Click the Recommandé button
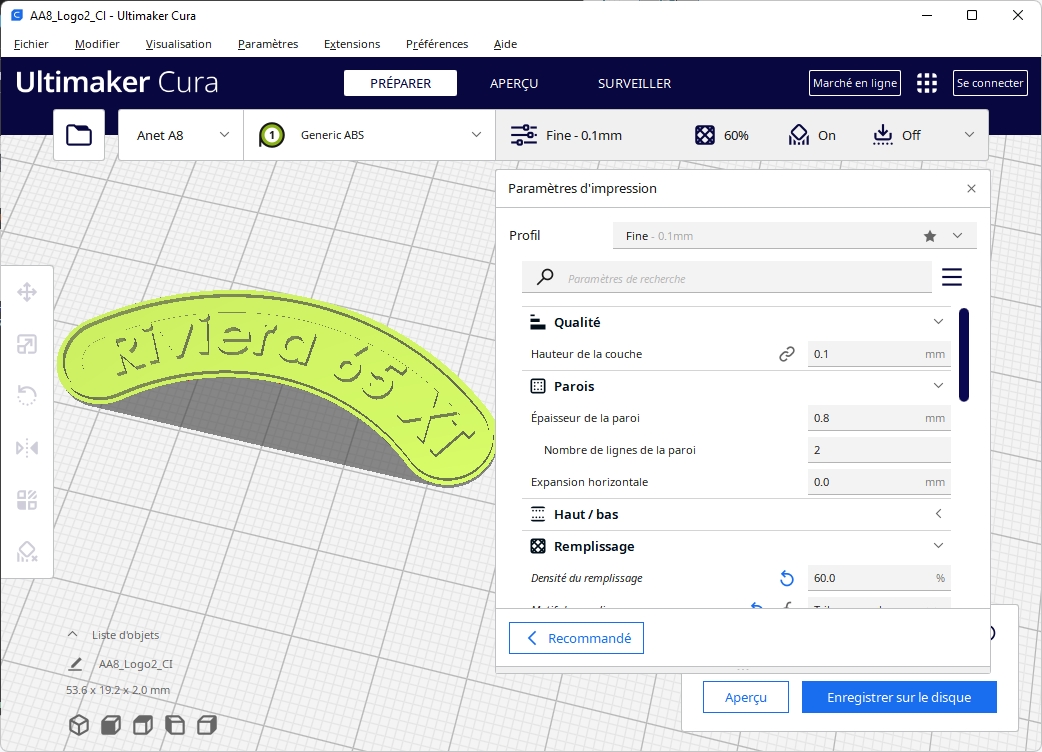 pyautogui.click(x=576, y=638)
